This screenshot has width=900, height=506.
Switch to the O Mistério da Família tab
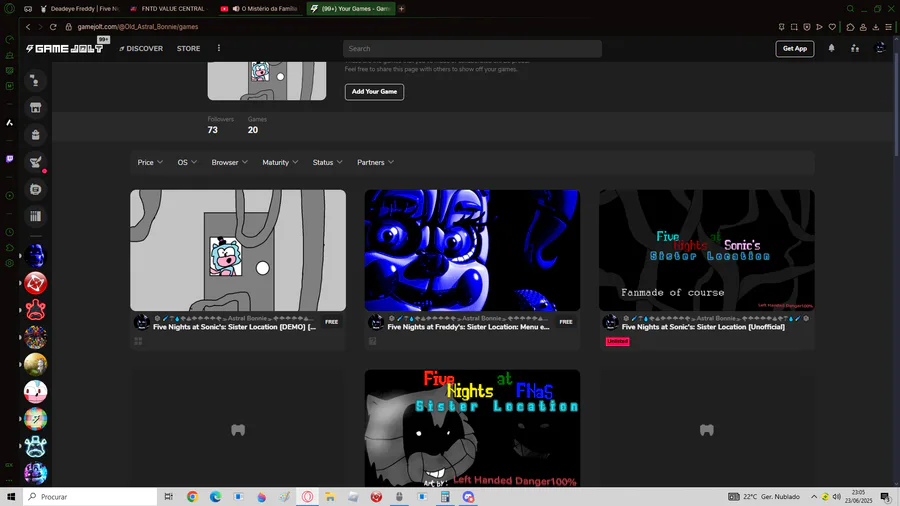click(260, 9)
